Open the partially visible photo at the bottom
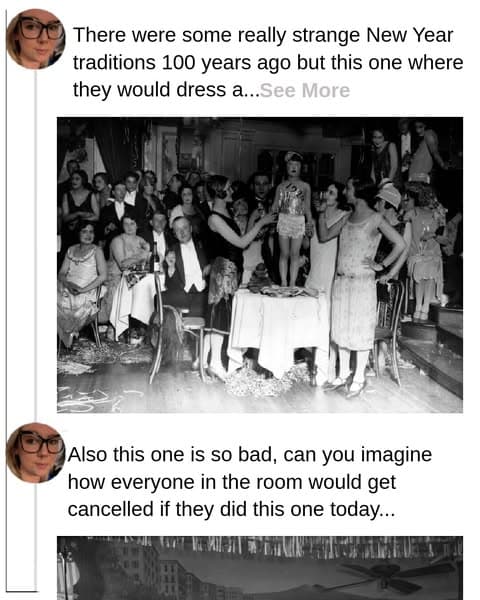The image size is (480, 600). tap(260, 568)
